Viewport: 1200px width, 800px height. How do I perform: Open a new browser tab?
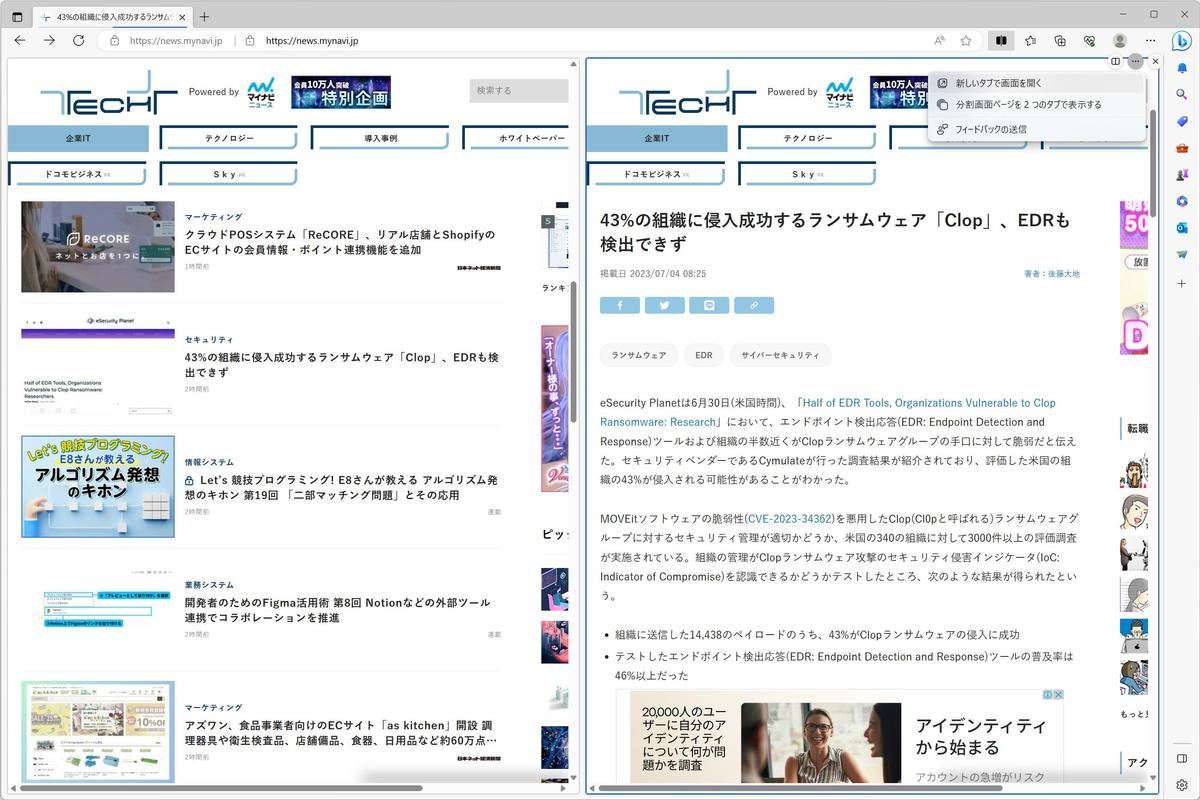point(204,16)
